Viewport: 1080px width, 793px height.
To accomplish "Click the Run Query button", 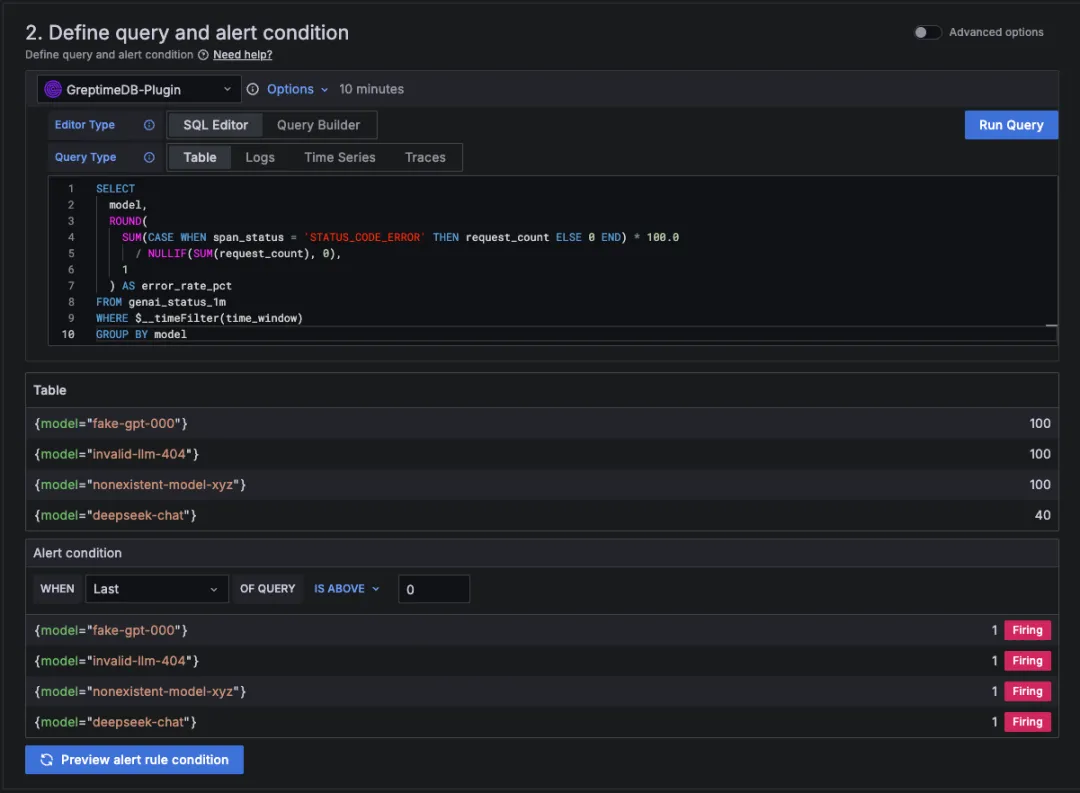I will coord(1010,125).
